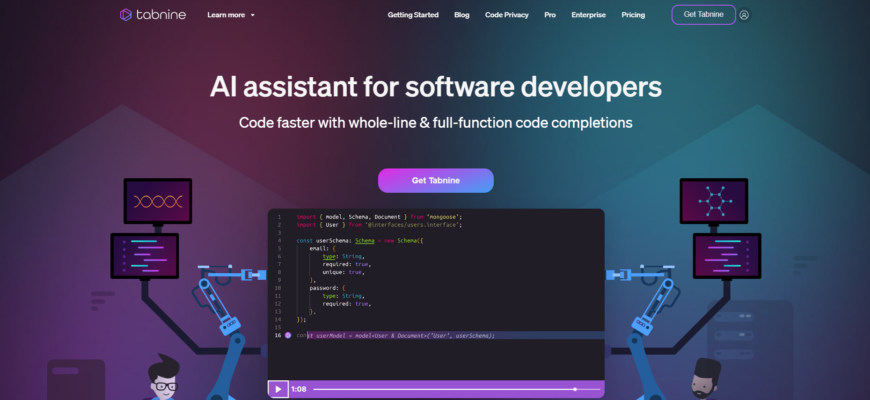Click the video progress knob
This screenshot has width=870, height=400.
coord(575,389)
